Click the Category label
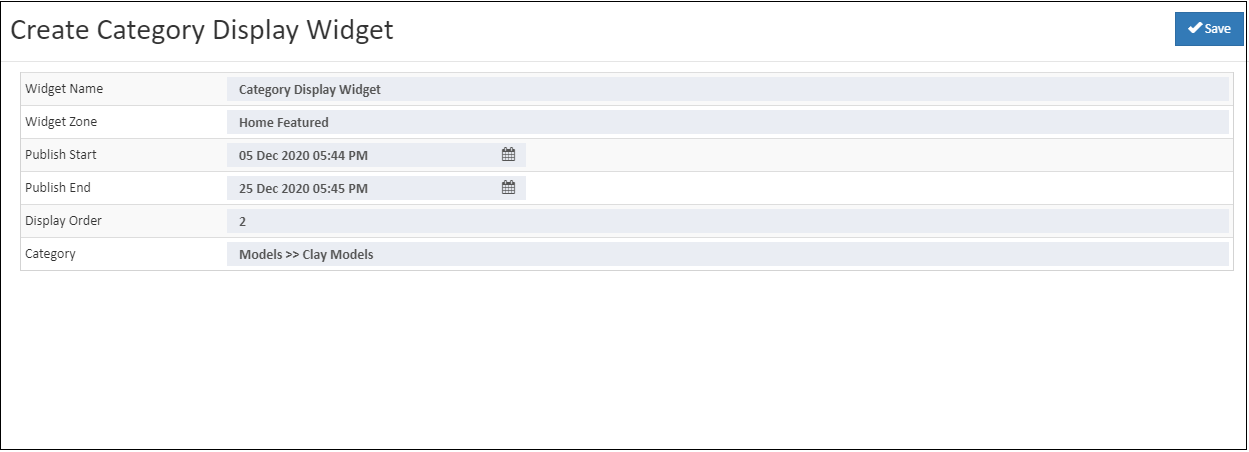 point(50,254)
